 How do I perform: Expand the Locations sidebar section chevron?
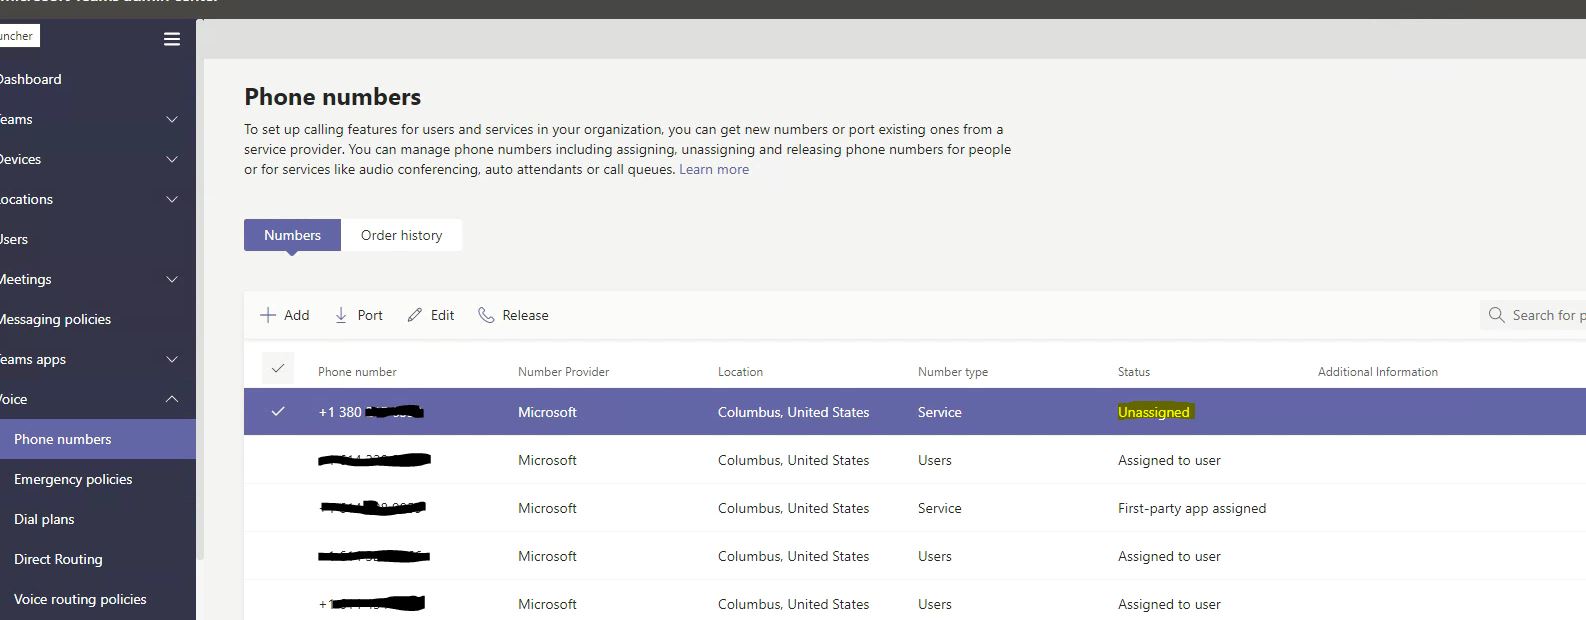(x=172, y=199)
